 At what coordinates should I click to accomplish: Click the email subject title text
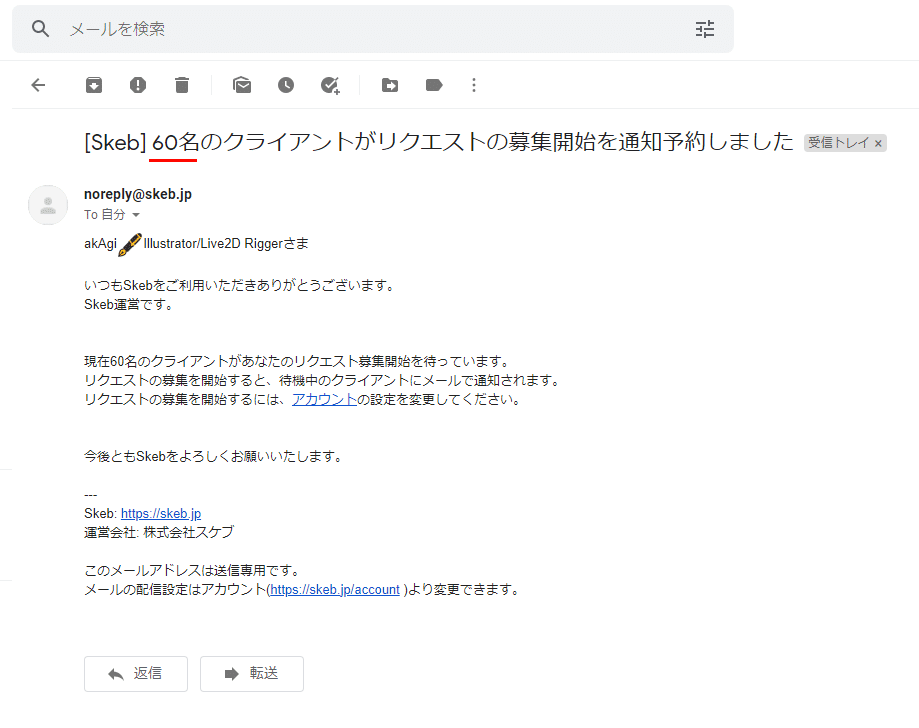pos(439,142)
